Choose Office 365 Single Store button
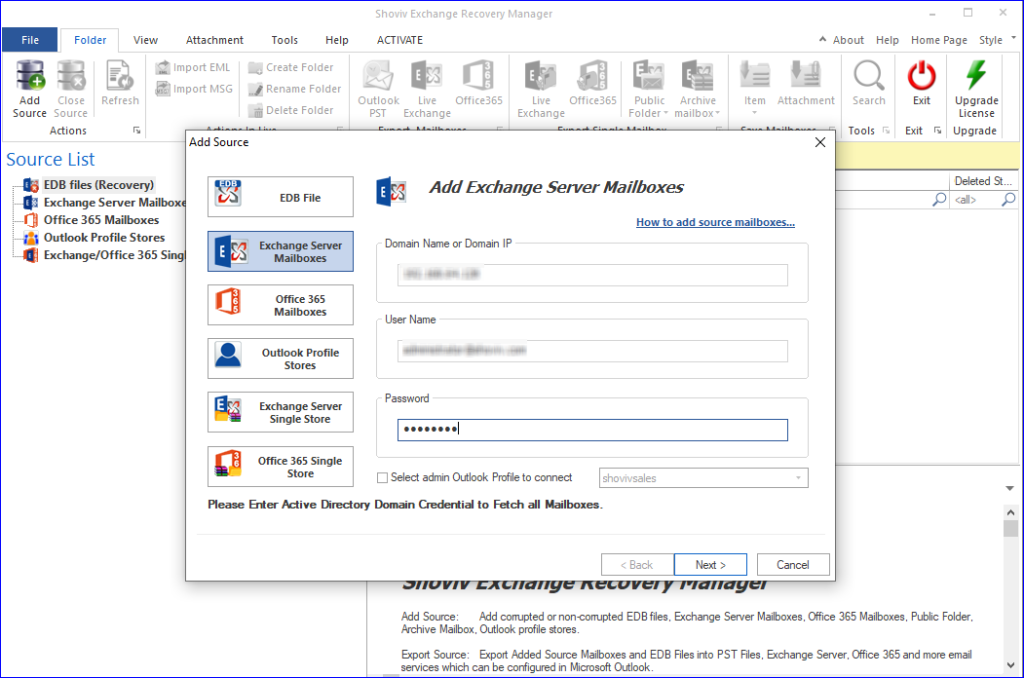The width and height of the screenshot is (1024, 678). pyautogui.click(x=280, y=466)
